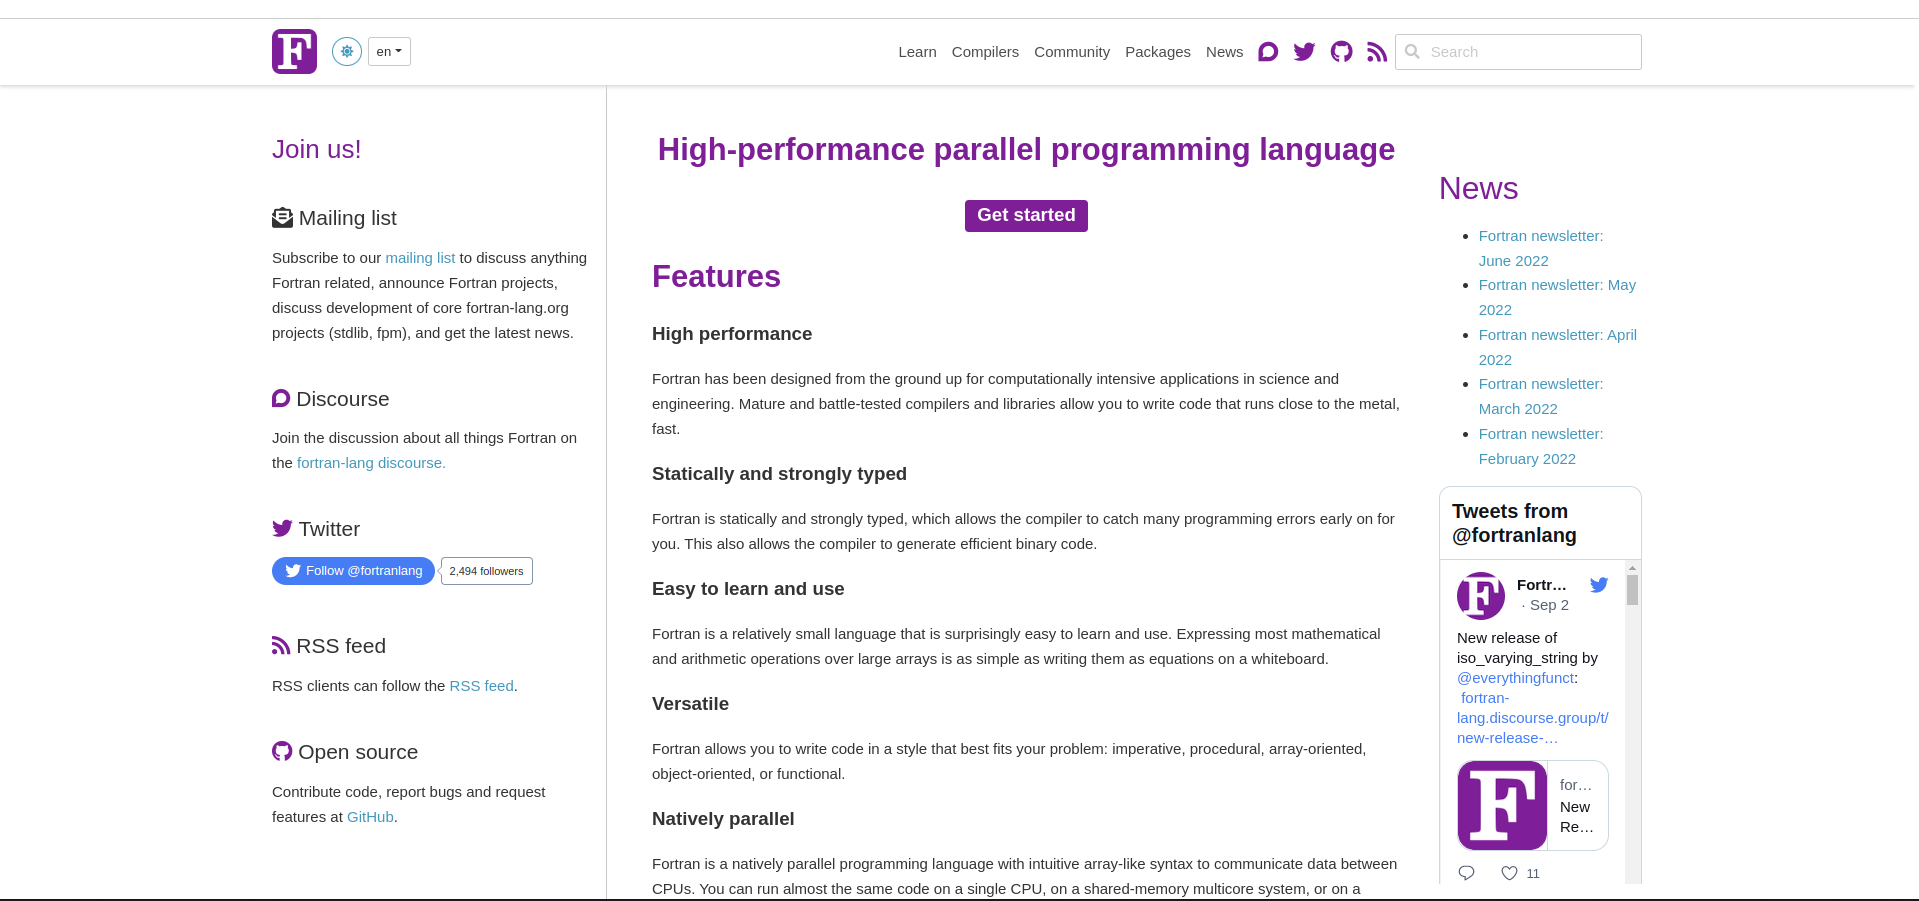Open the Compilers menu item
The height and width of the screenshot is (901, 1919).
coord(985,52)
